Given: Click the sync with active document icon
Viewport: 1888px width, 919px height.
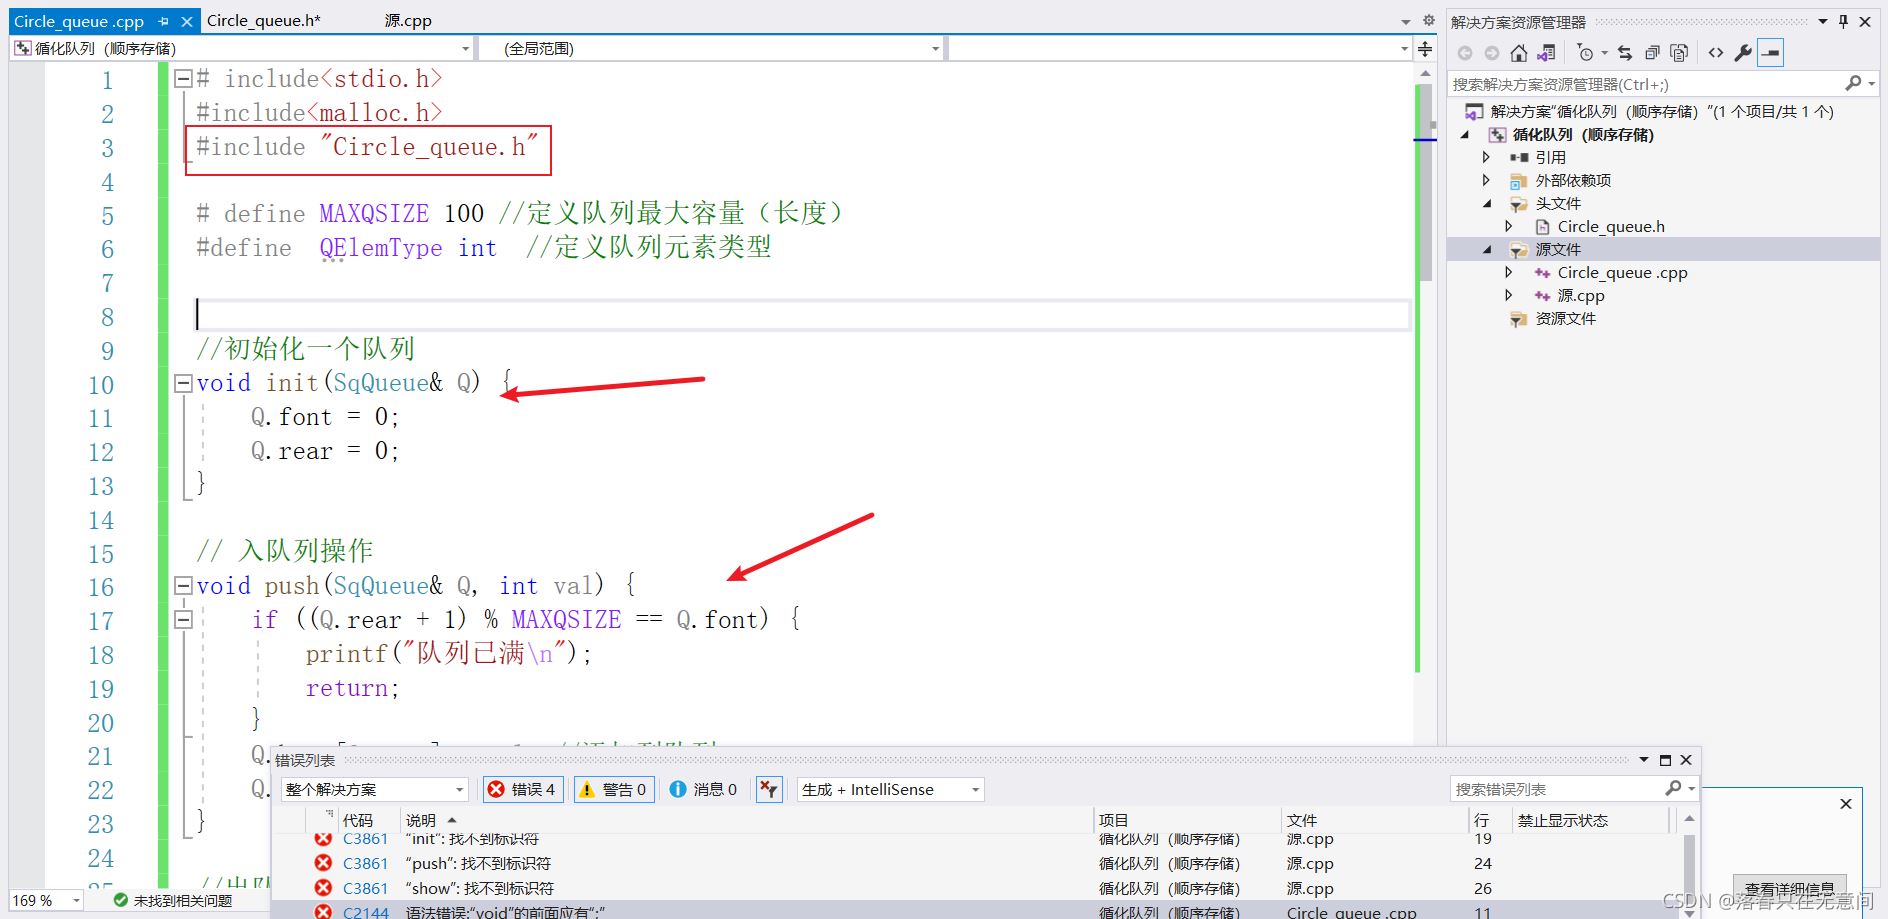Looking at the screenshot, I should pyautogui.click(x=1625, y=53).
